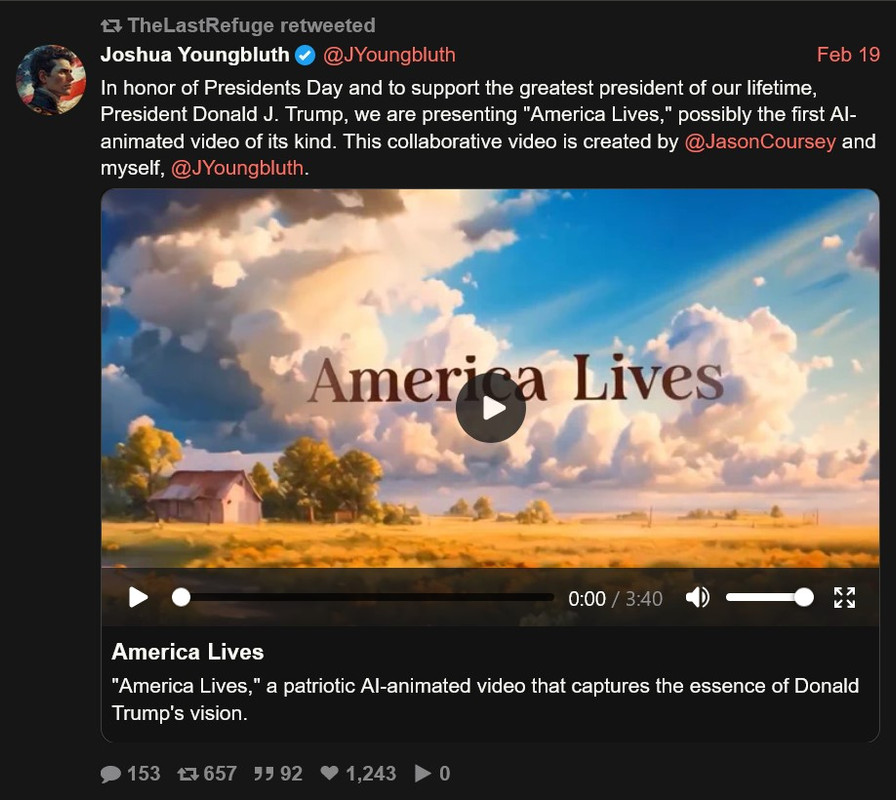896x800 pixels.
Task: Click the retweet arrows icon beside TheLastRefuge
Action: (x=111, y=25)
